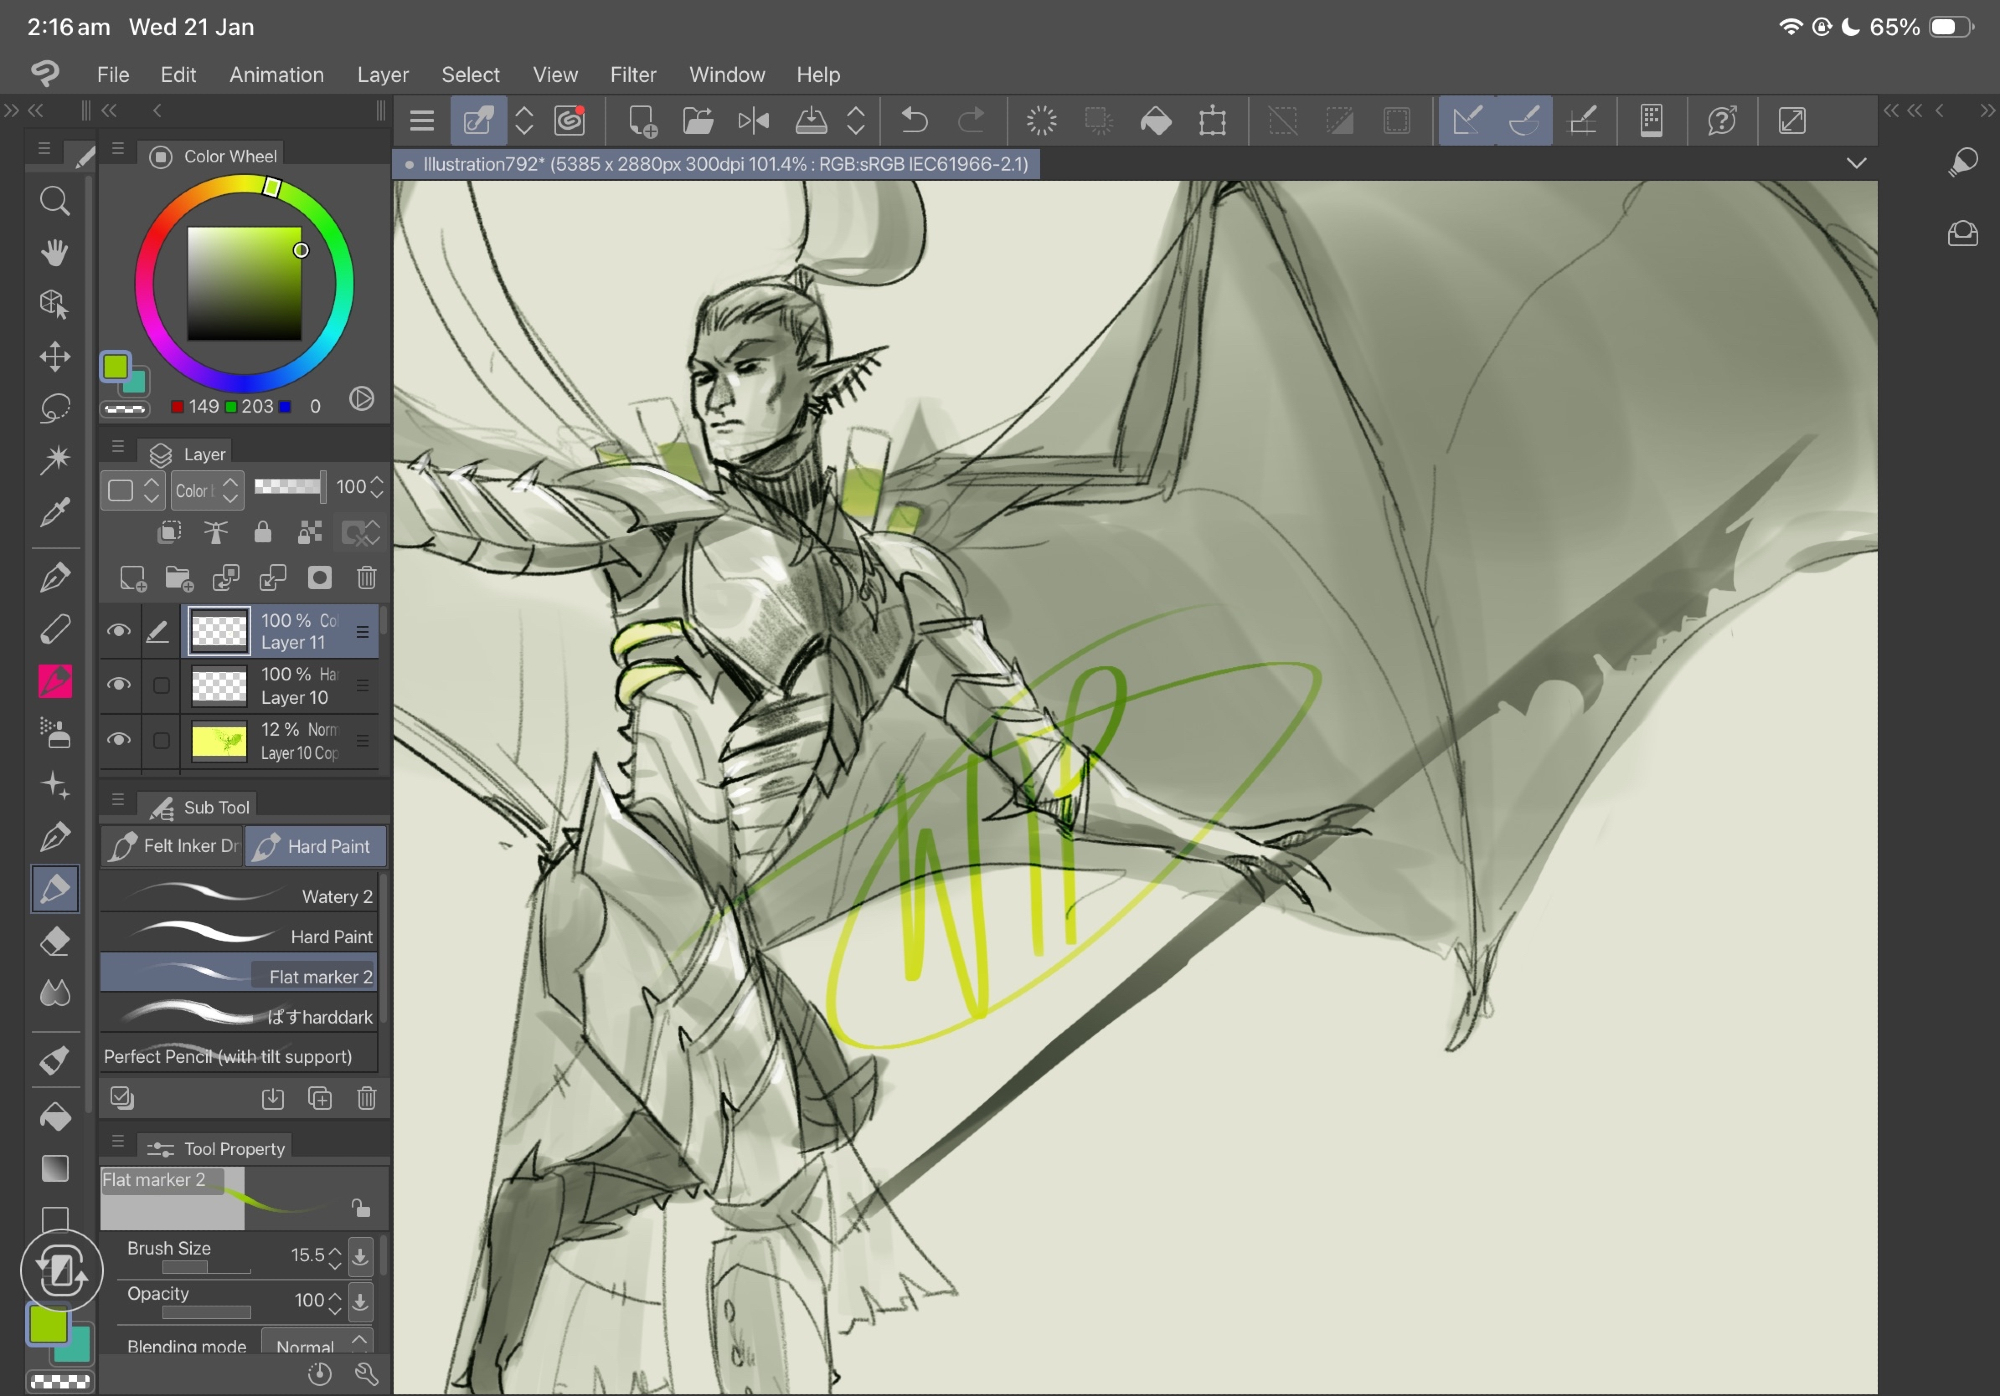Viewport: 2000px width, 1396px height.
Task: Expand the canvas tab chevron menu
Action: [x=1856, y=163]
